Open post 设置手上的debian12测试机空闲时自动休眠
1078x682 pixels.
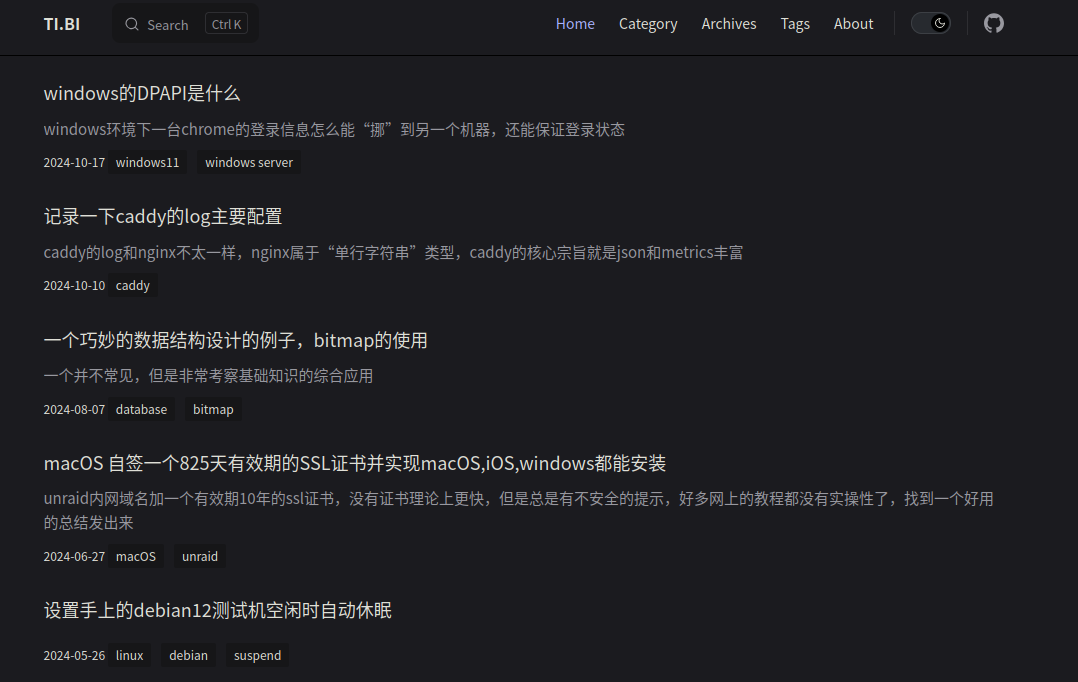[217, 610]
